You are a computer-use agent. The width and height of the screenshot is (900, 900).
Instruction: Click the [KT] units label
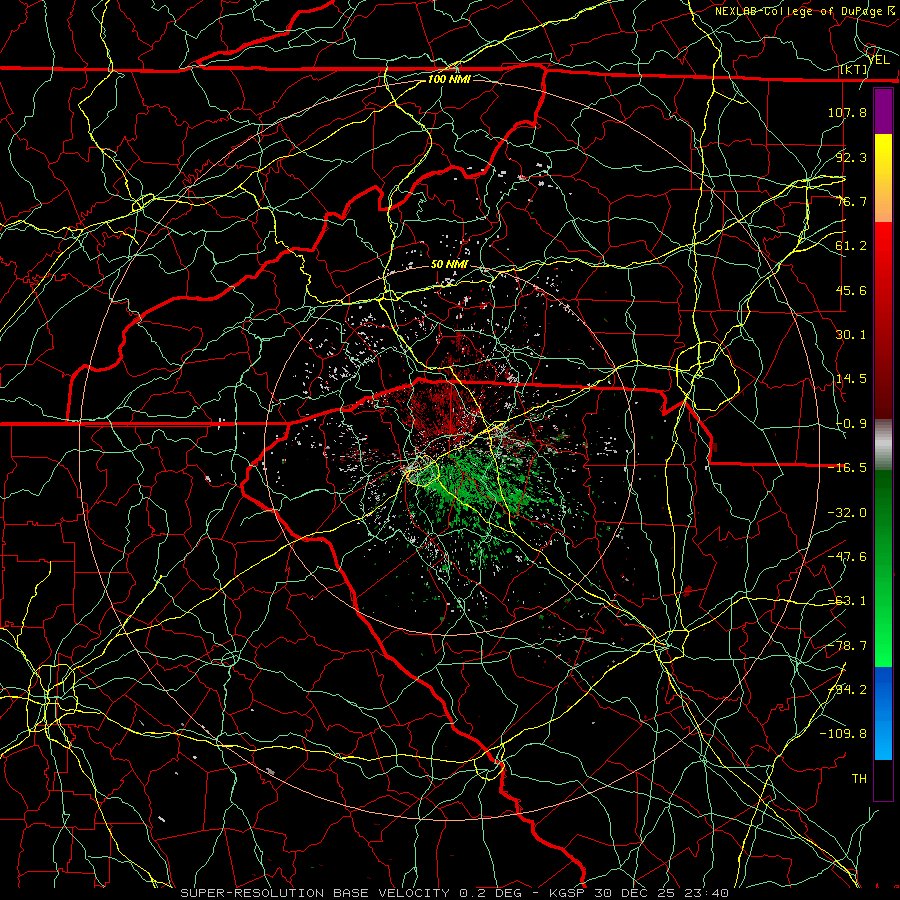coord(854,70)
